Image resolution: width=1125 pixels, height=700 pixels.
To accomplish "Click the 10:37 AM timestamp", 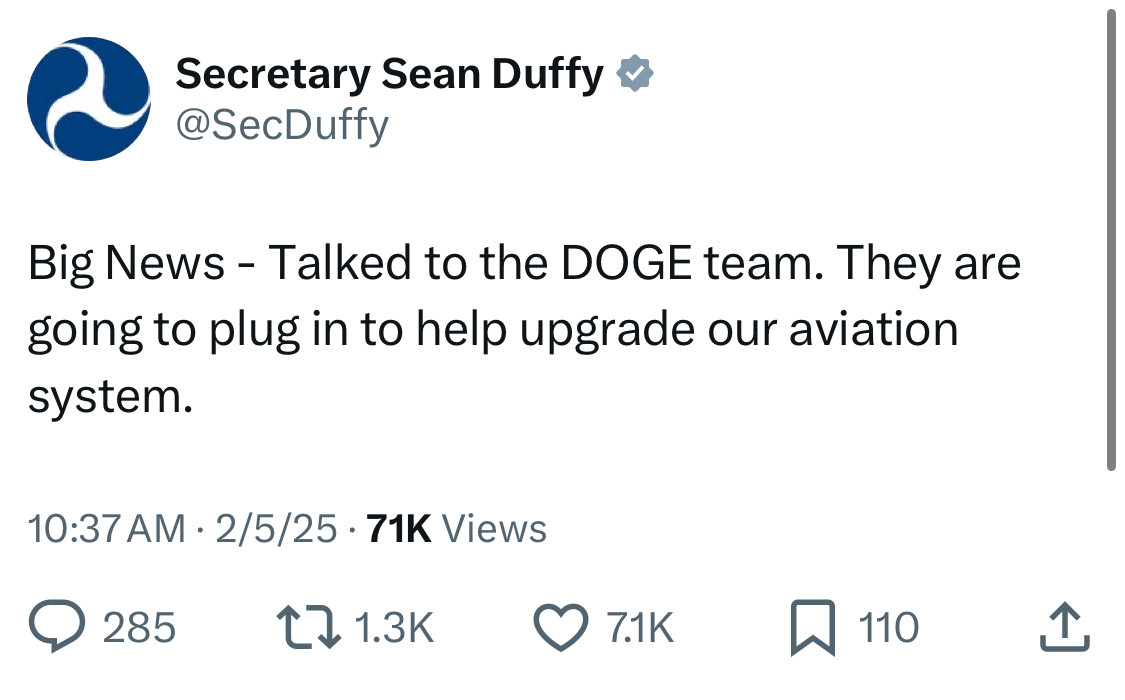I will point(107,528).
